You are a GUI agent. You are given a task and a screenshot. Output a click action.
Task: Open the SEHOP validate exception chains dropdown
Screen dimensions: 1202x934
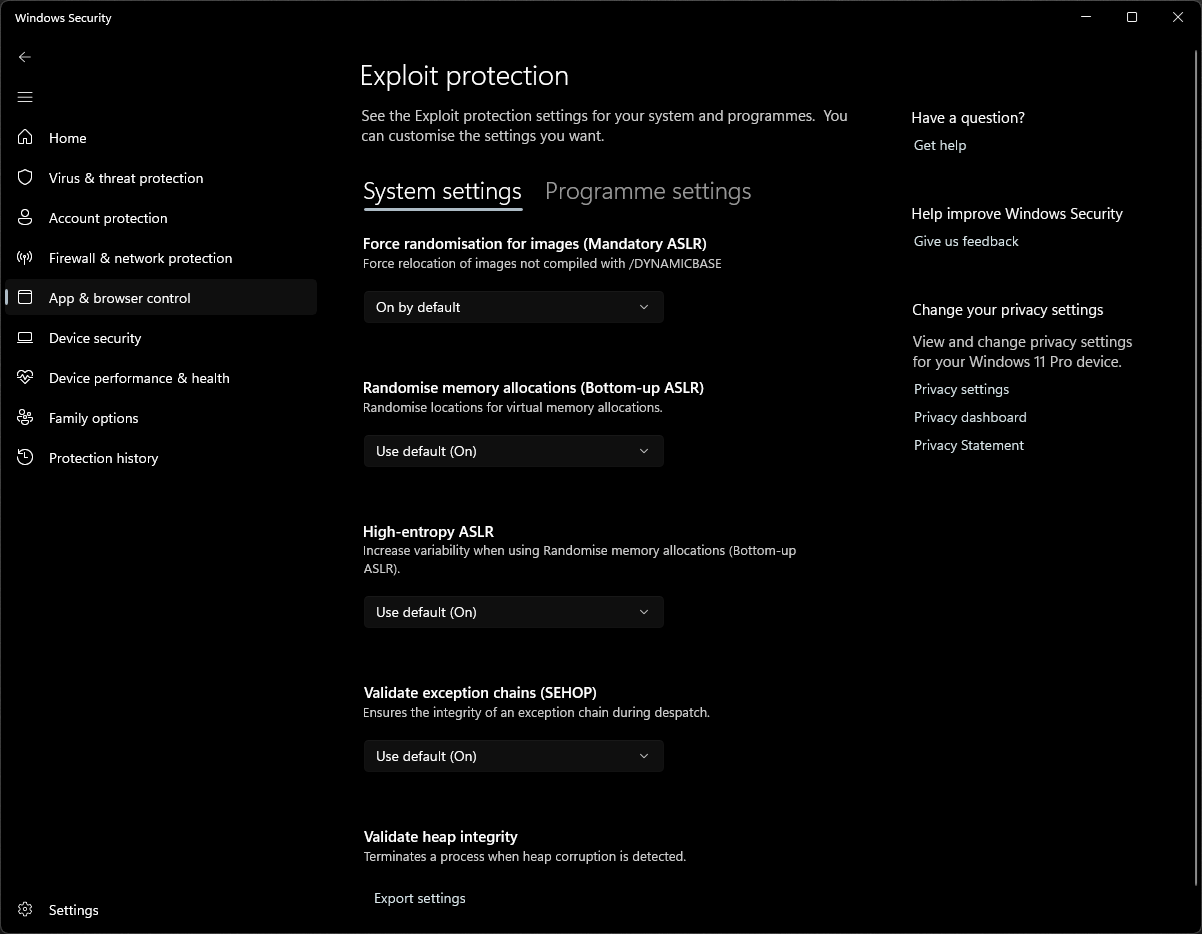[x=513, y=756]
